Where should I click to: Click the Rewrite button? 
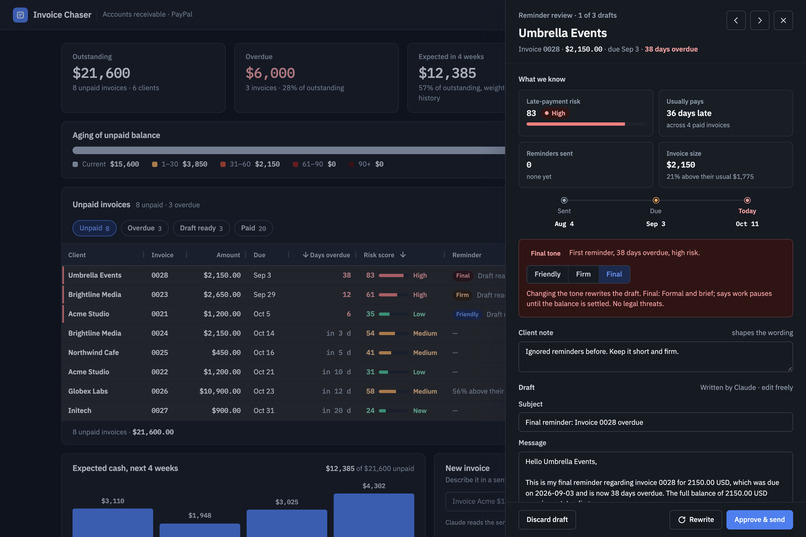[x=695, y=520]
